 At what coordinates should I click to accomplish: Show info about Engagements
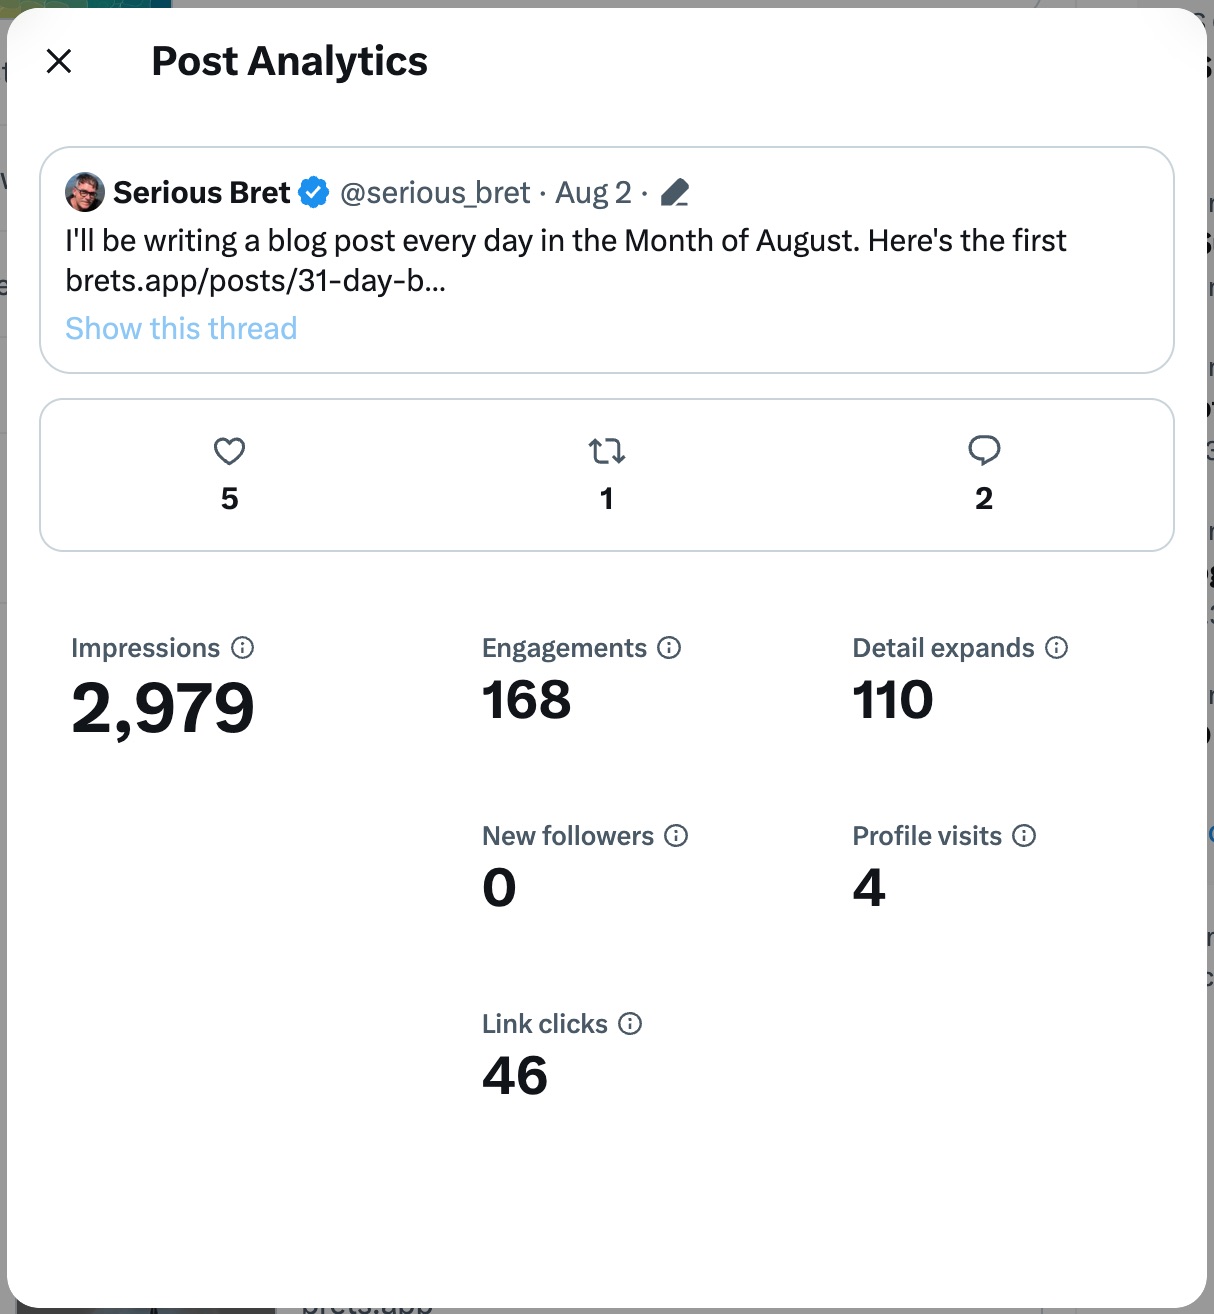pyautogui.click(x=669, y=648)
